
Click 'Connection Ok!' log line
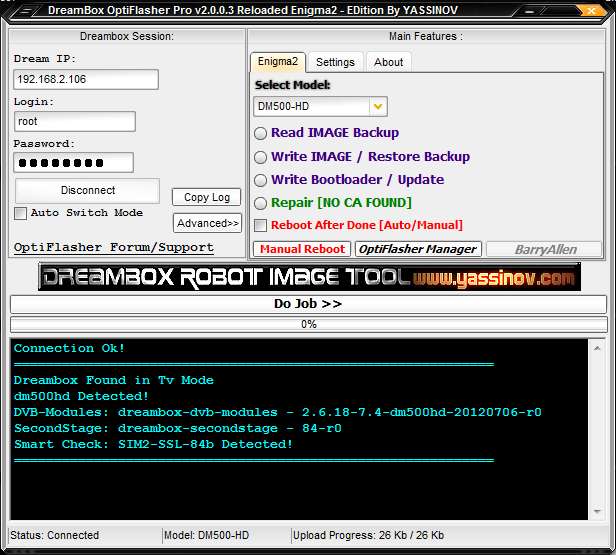pos(69,348)
